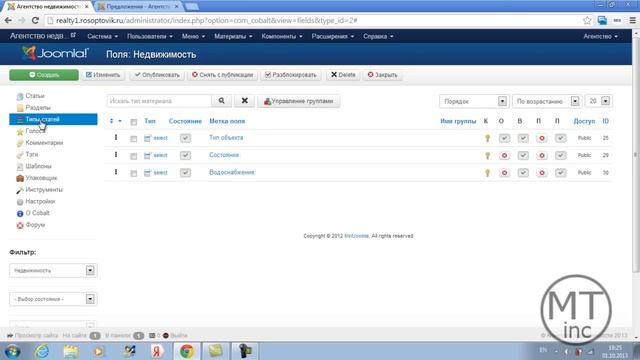Open the Недвижимость filter dropdown
The image size is (640, 360).
coord(53,270)
